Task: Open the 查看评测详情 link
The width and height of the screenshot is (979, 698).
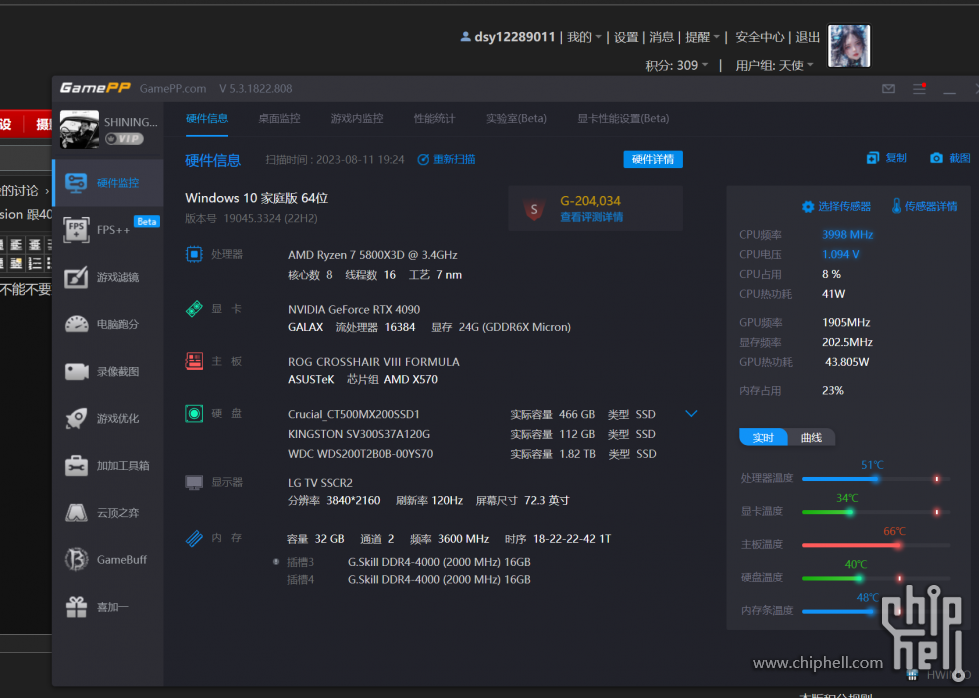Action: pos(591,217)
